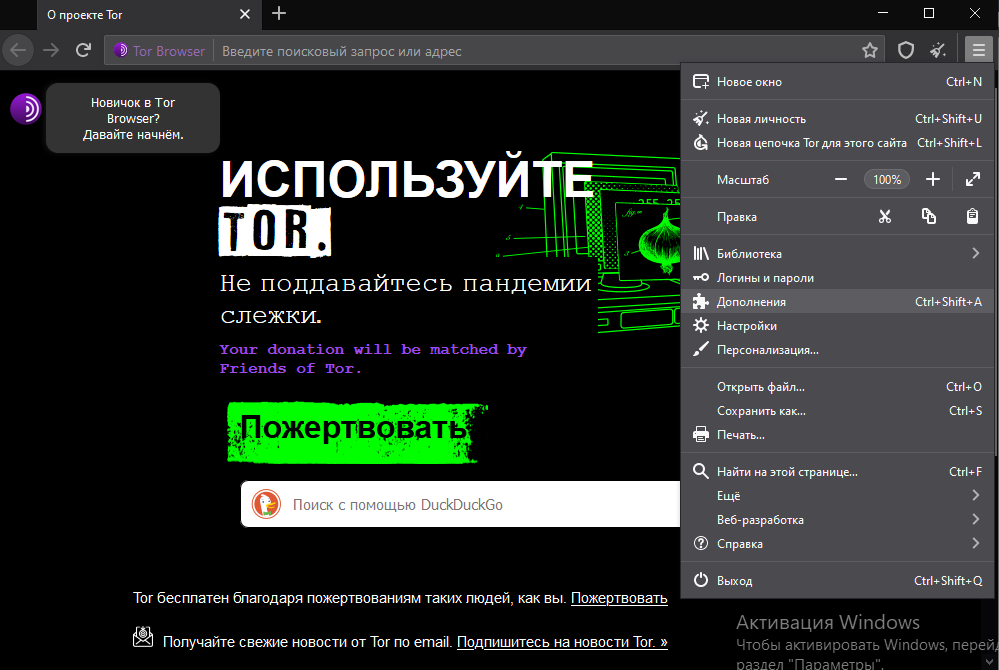The image size is (999, 670).
Task: Click the newsletter envelope icon
Action: [143, 636]
